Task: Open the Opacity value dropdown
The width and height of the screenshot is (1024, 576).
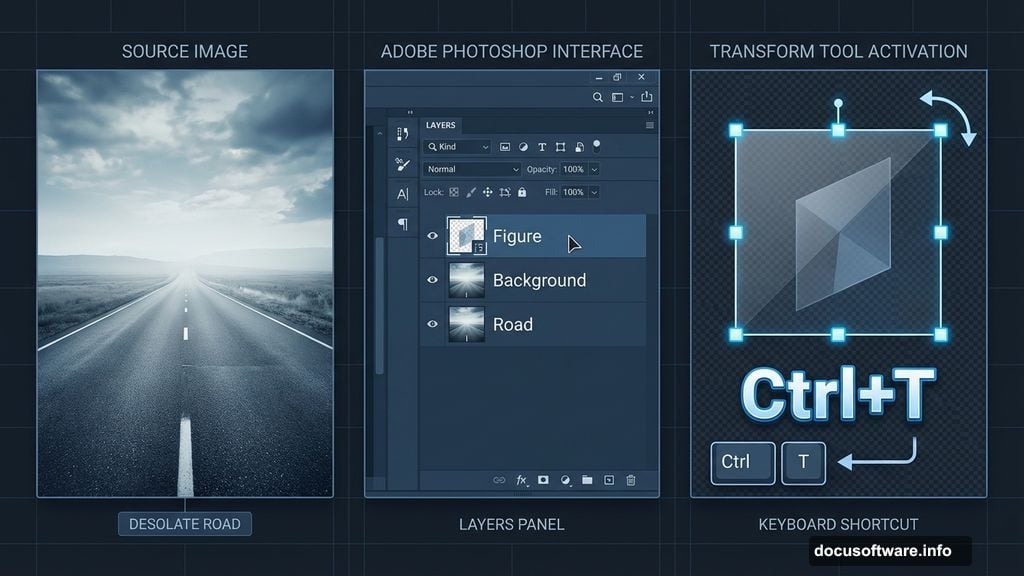Action: coord(594,169)
